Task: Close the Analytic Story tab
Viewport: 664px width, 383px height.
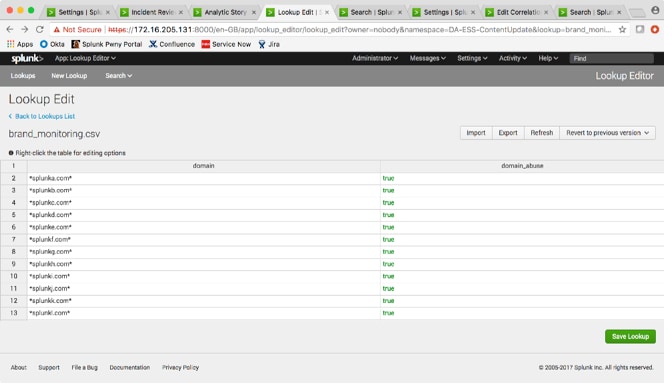Action: coord(254,12)
